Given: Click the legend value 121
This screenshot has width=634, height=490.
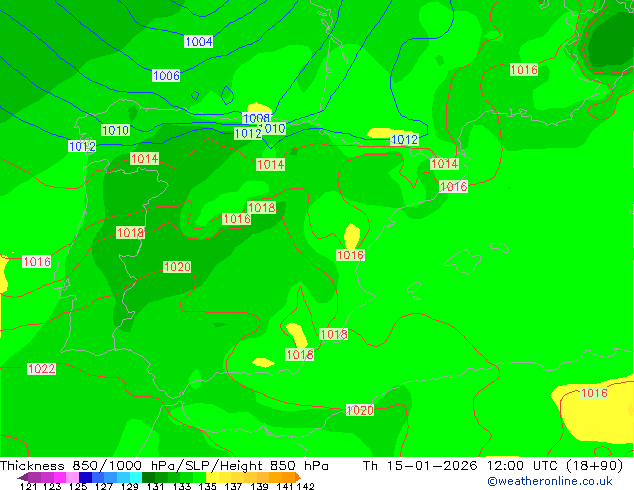Looking at the screenshot, I should tap(28, 486).
